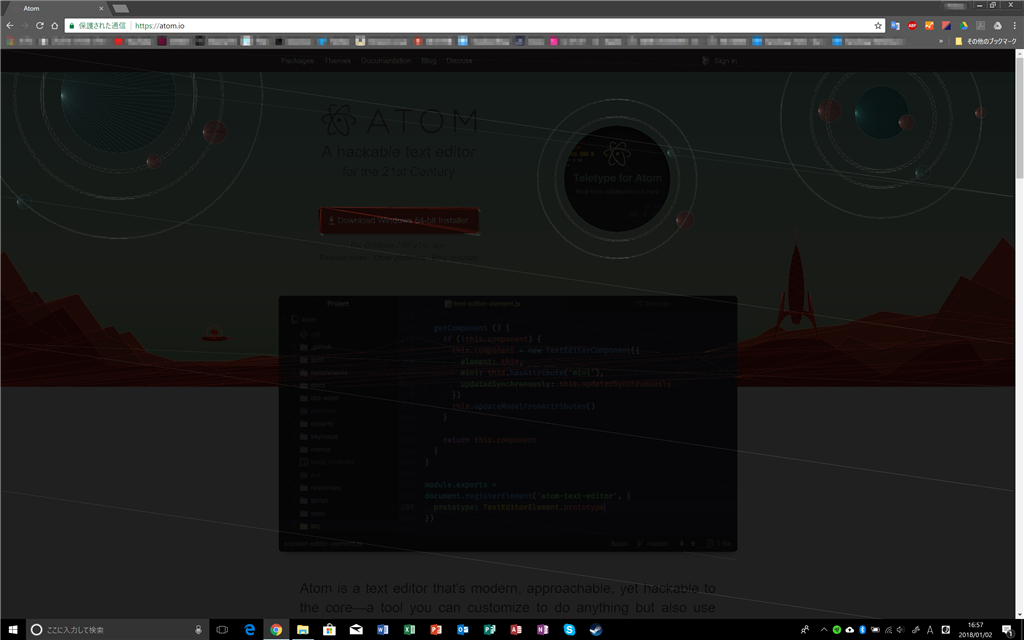Open the browser home page icon

(55, 25)
